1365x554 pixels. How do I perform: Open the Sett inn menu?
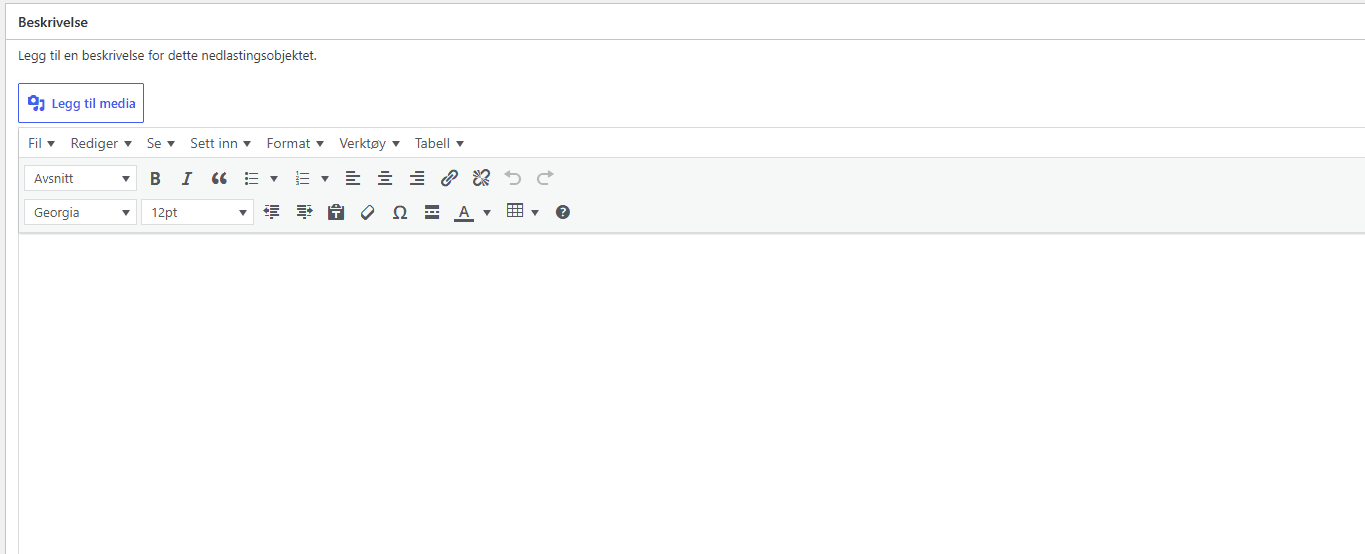point(221,143)
